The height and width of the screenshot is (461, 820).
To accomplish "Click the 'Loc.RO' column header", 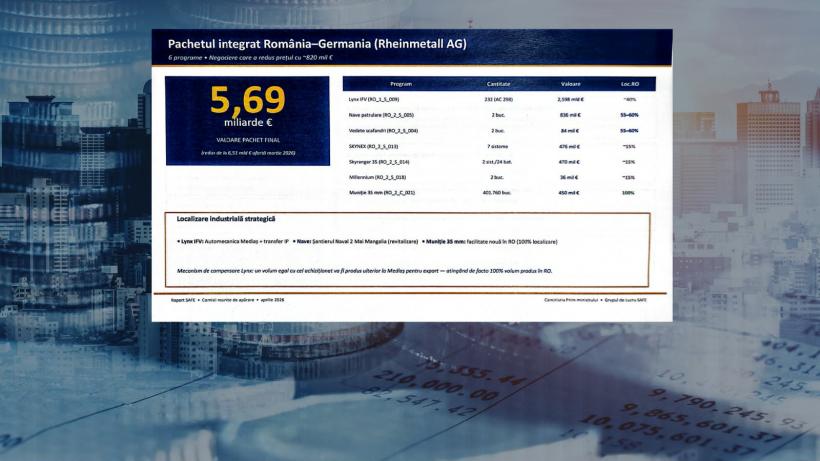I will coord(630,84).
